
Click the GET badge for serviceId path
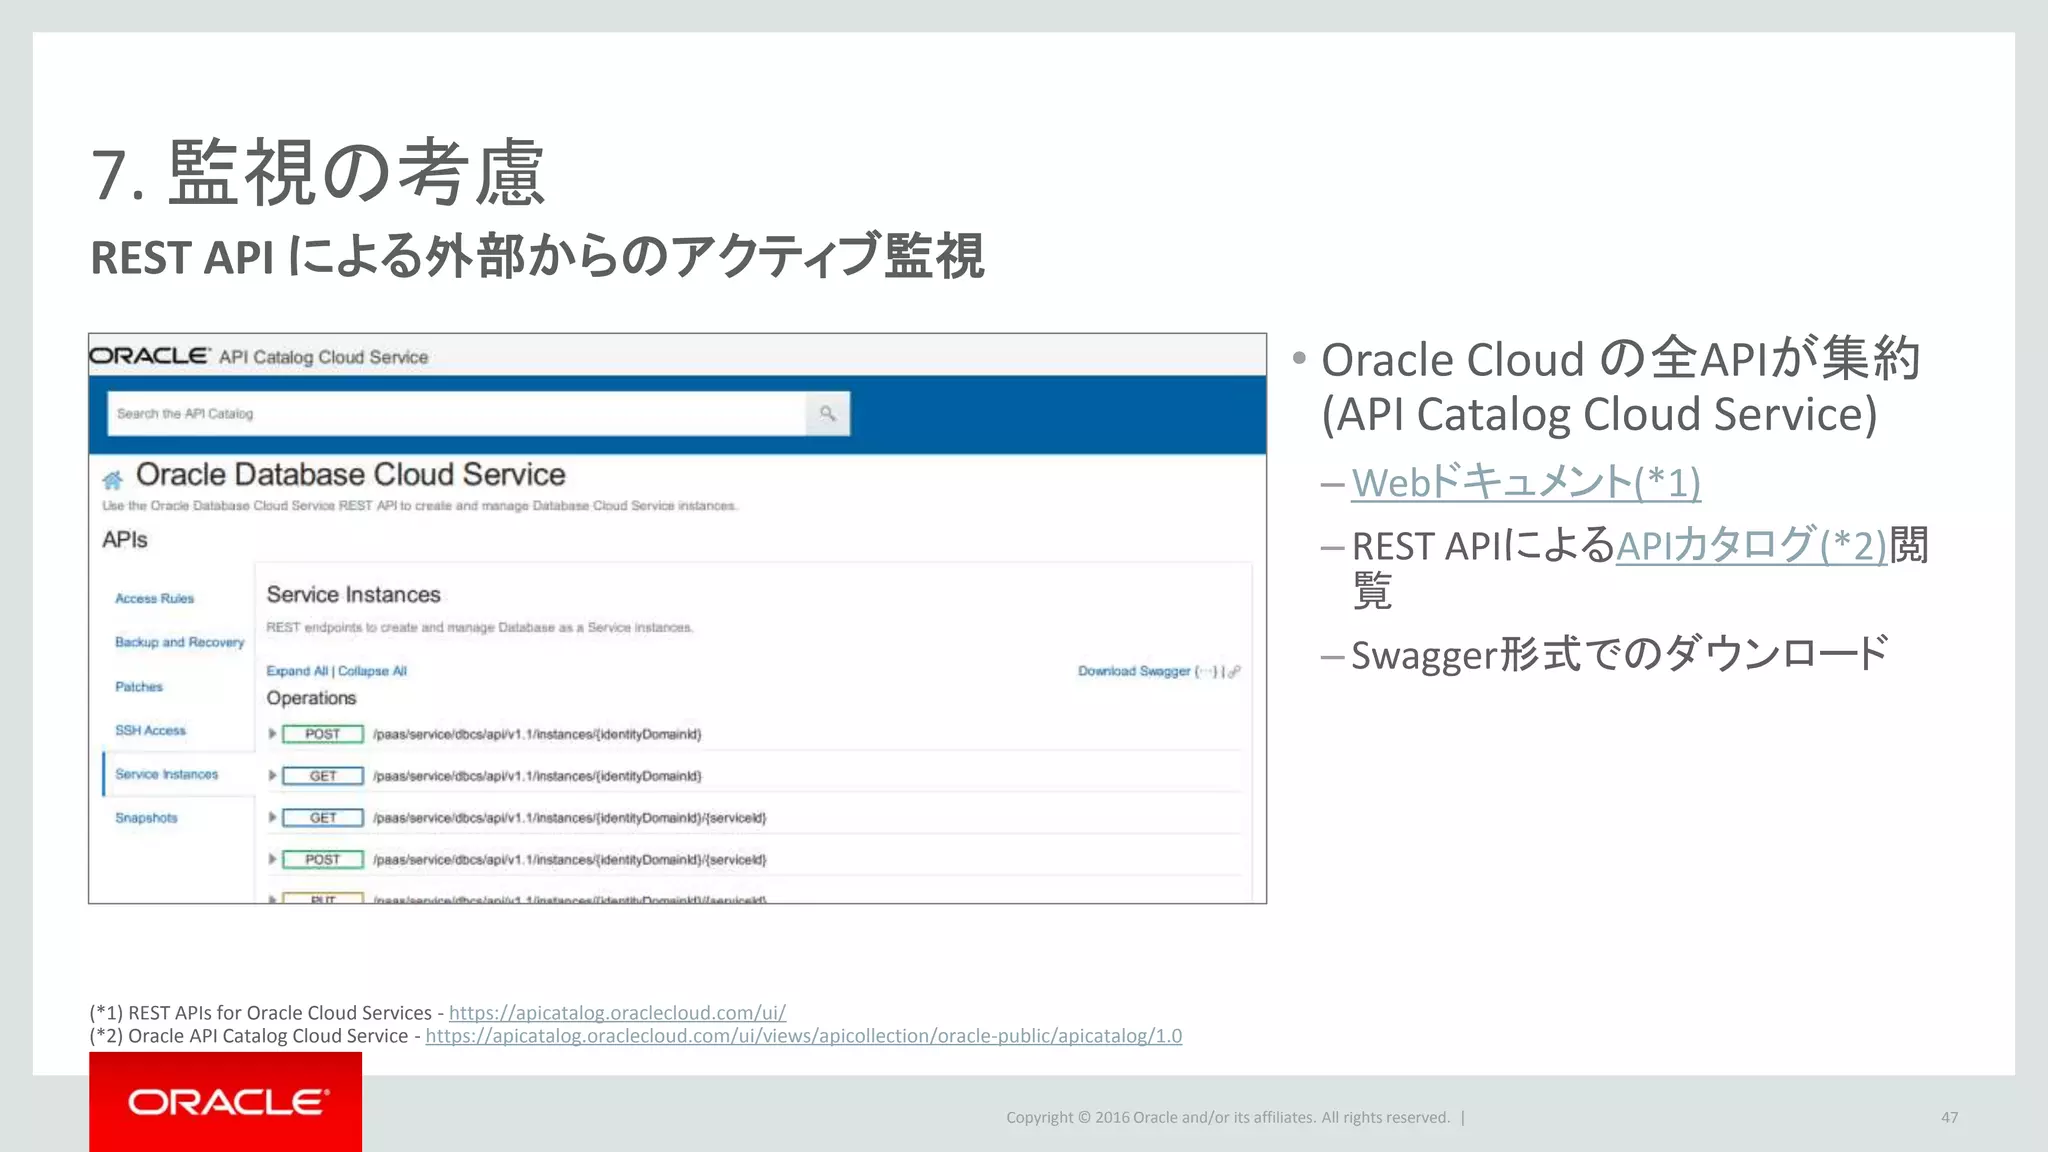click(323, 818)
